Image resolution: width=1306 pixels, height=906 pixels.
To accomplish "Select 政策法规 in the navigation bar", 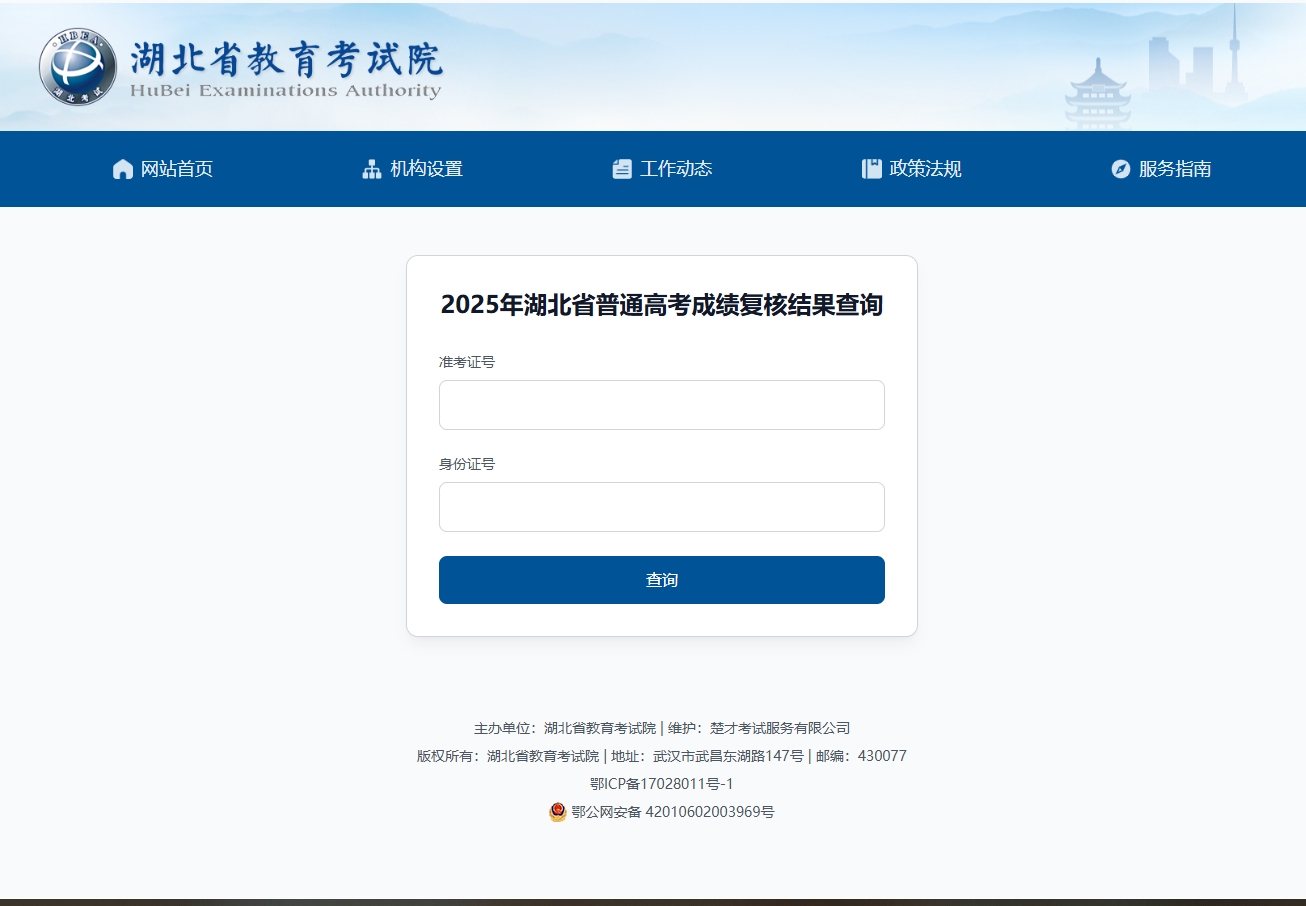I will 922,168.
